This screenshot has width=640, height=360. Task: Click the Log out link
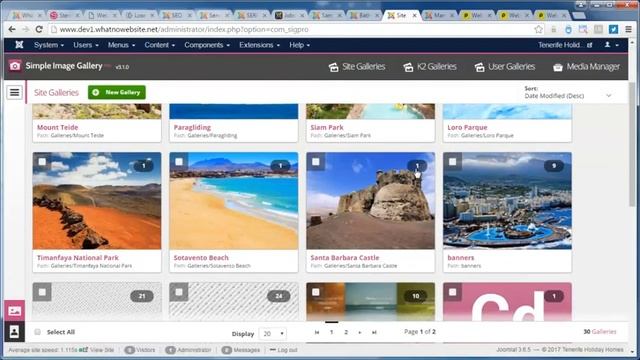point(283,350)
